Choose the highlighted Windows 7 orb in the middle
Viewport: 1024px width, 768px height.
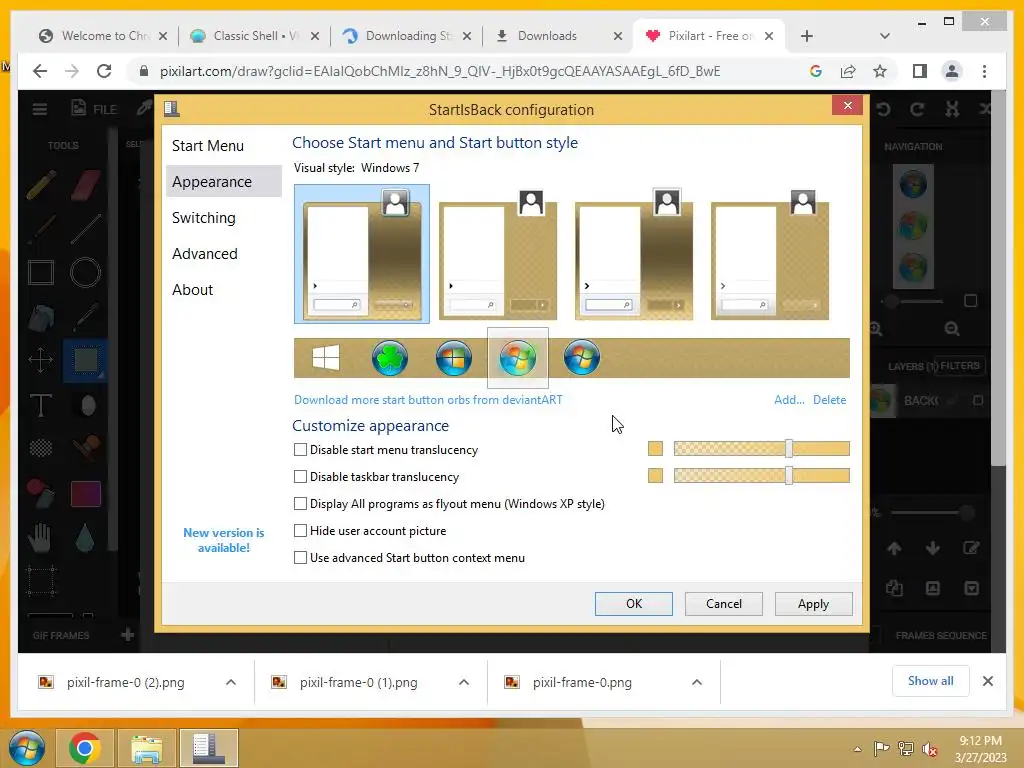[518, 358]
